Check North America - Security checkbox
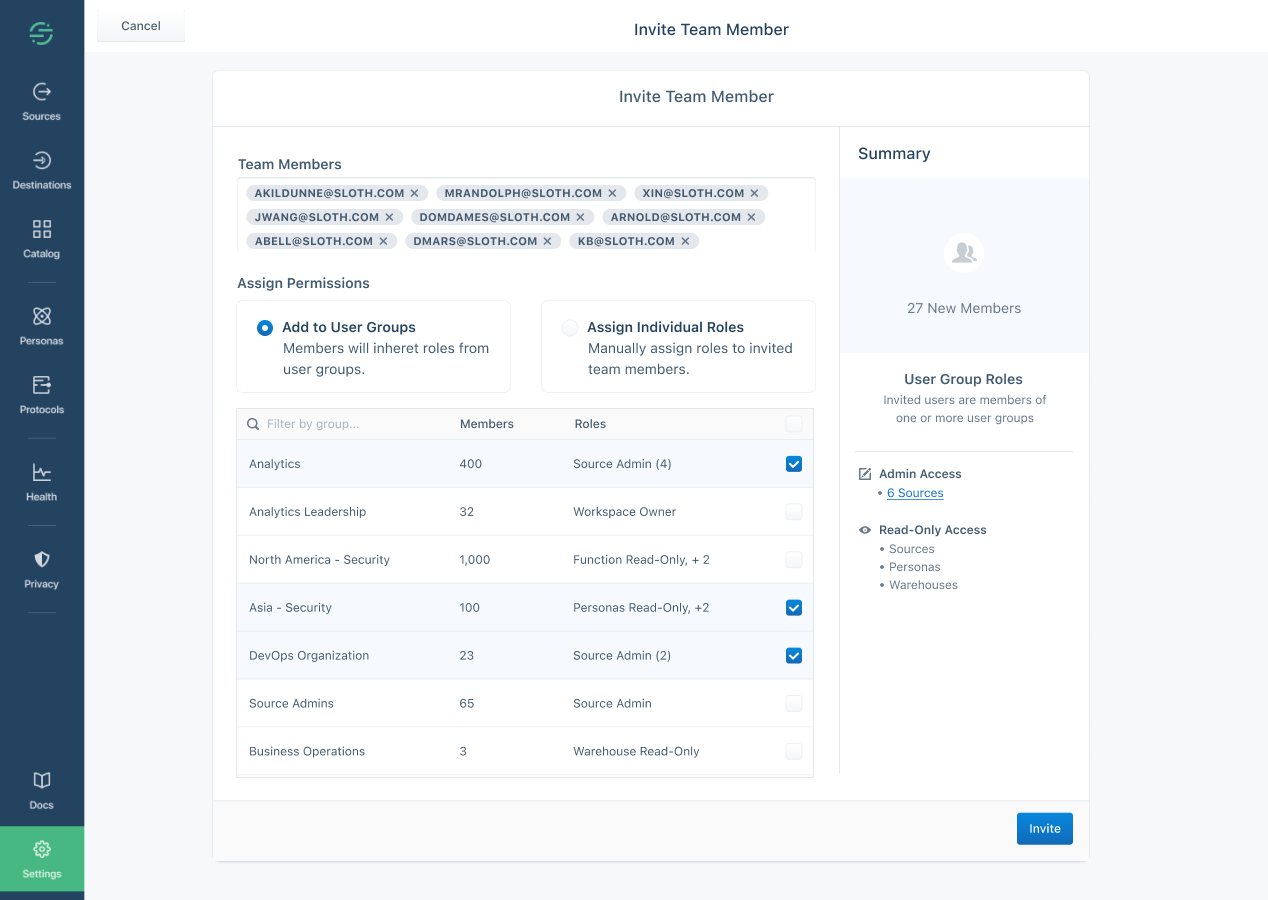Screen dimensions: 1268x900 tap(794, 560)
